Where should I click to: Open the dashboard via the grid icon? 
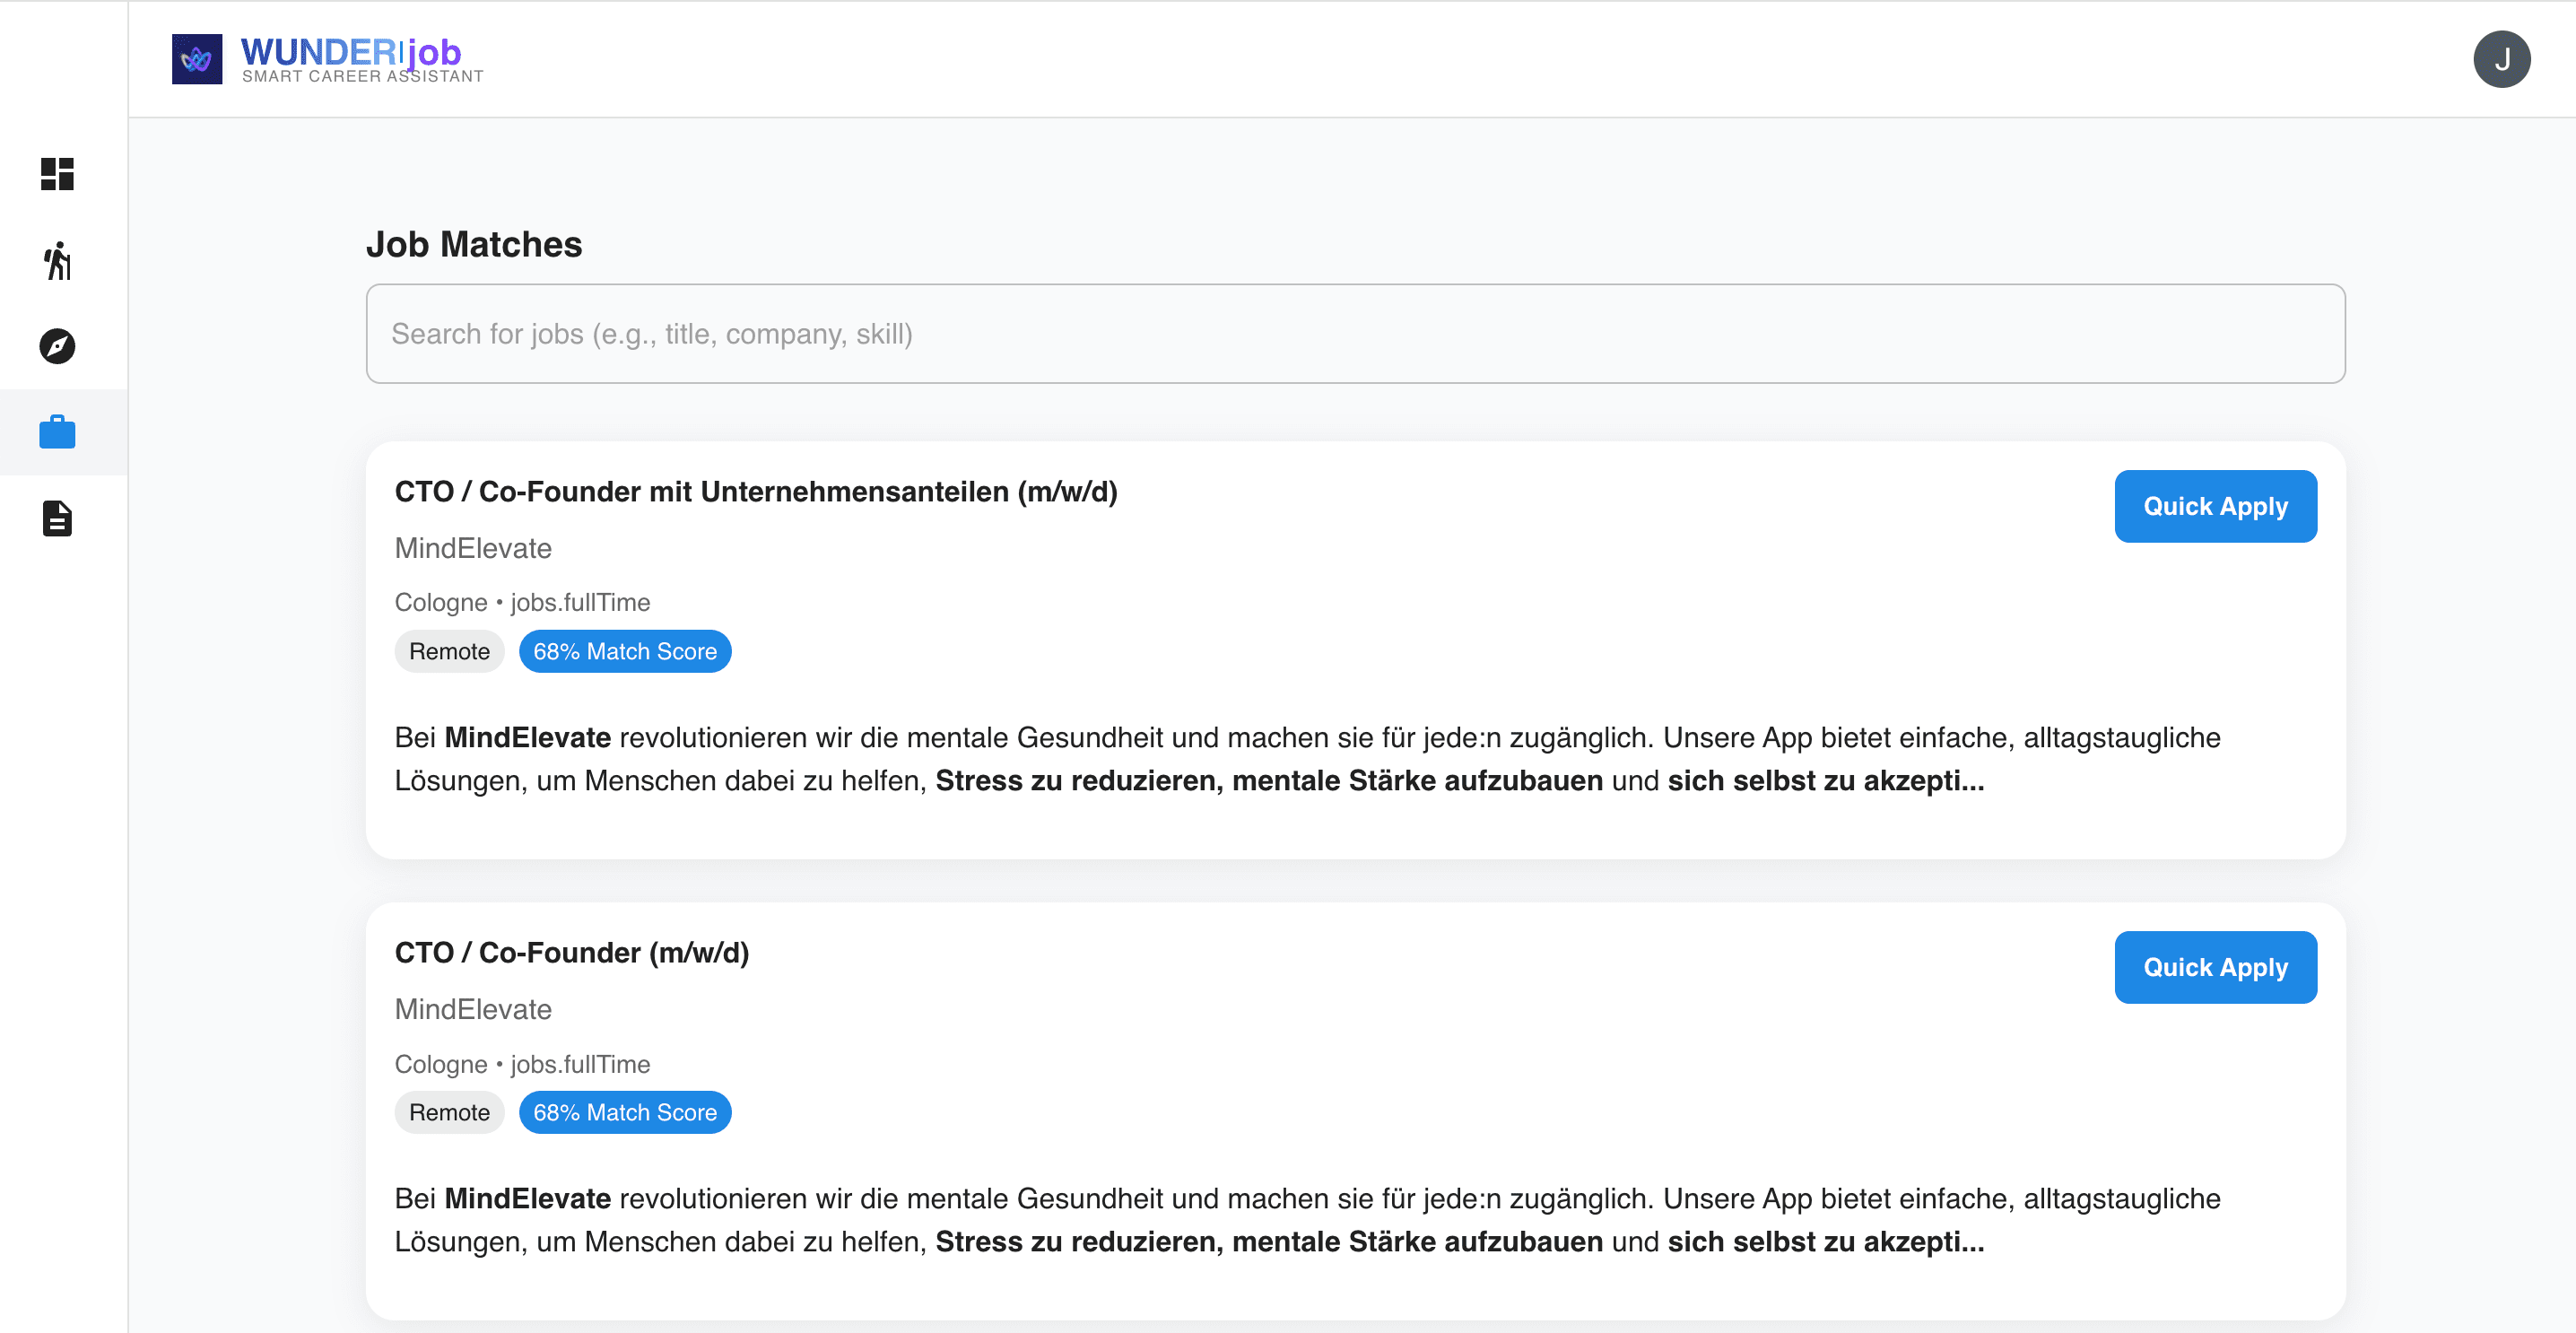coord(57,174)
